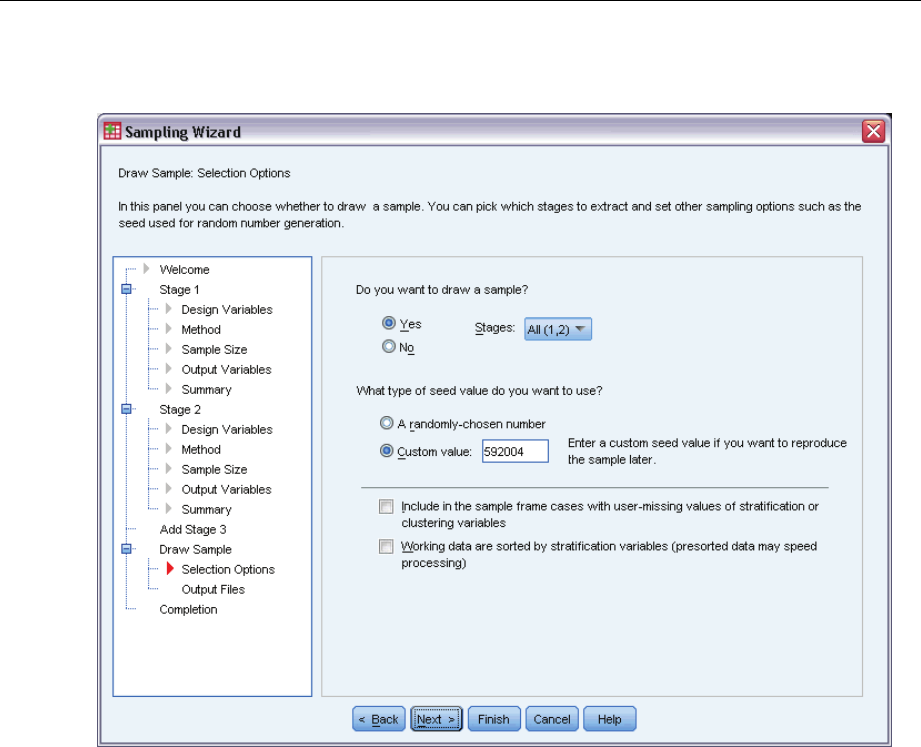Open Stage 1 Design Variables step
Viewport: 921px width, 747px height.
(227, 309)
